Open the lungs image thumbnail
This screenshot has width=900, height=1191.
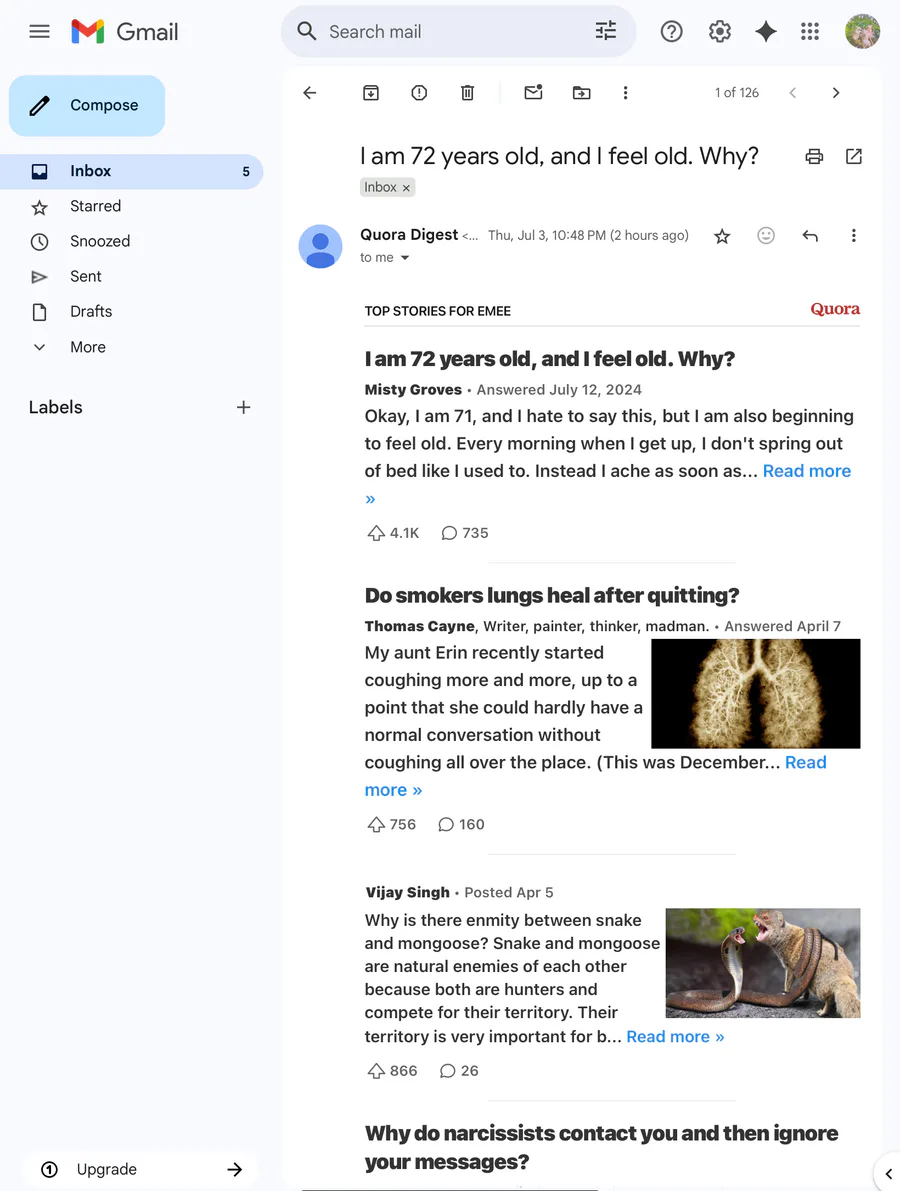coord(756,693)
